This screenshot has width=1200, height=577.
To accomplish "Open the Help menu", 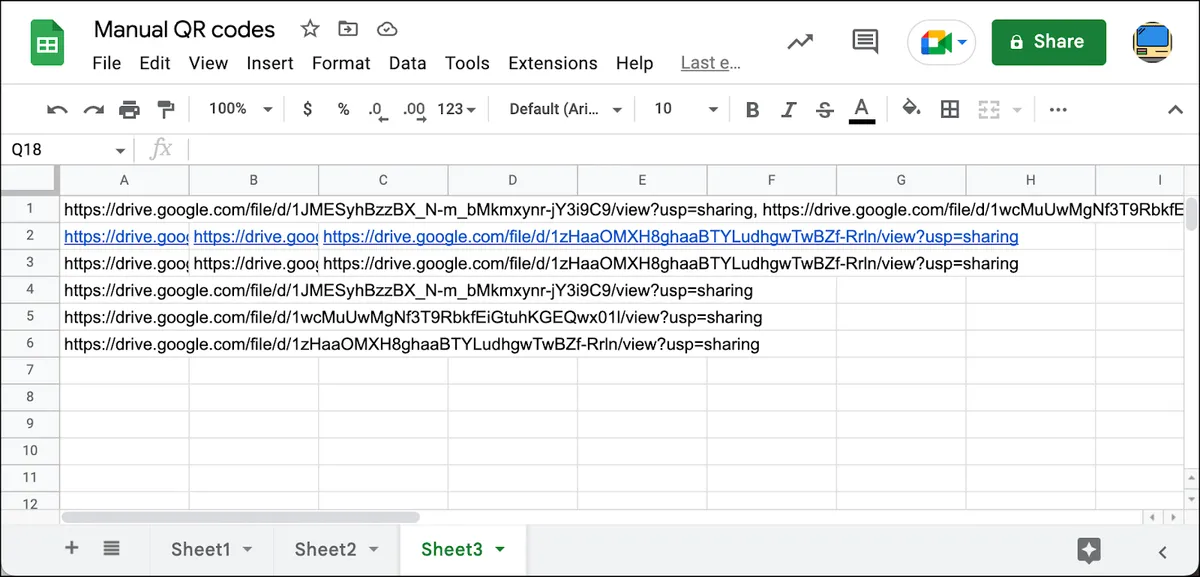I will tap(634, 63).
